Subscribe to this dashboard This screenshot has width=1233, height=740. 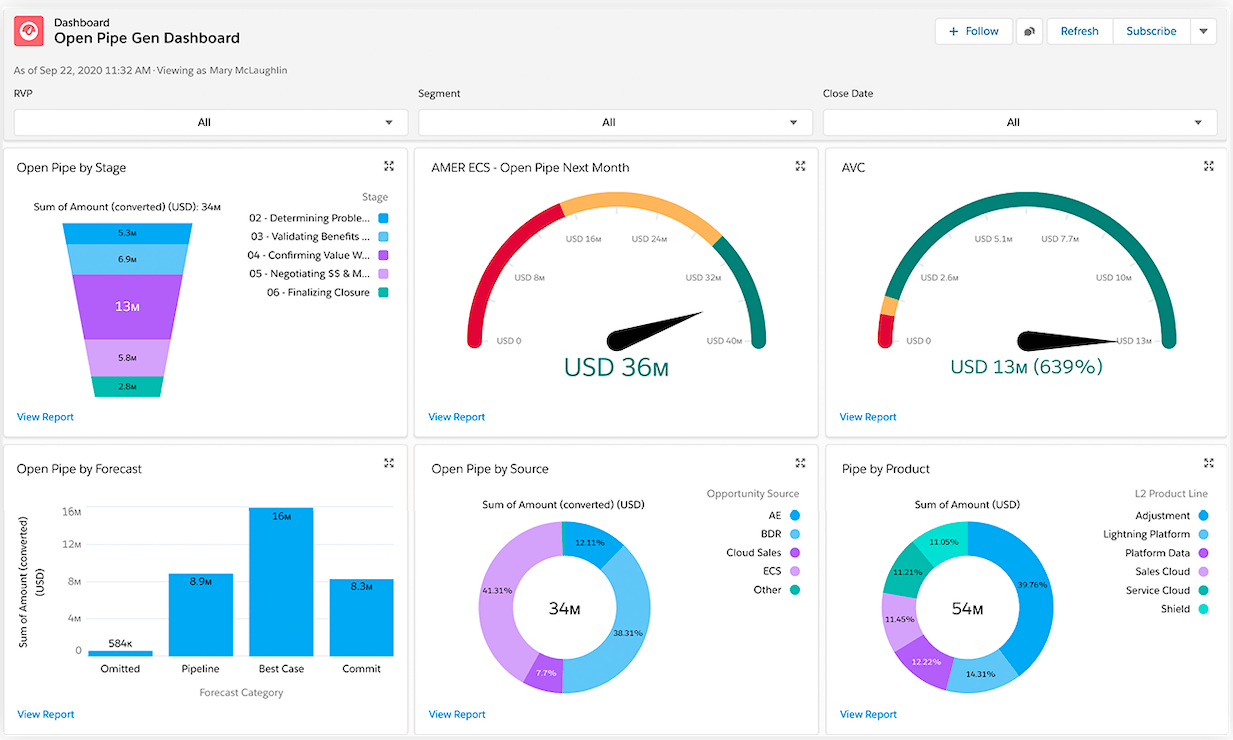pos(1151,31)
